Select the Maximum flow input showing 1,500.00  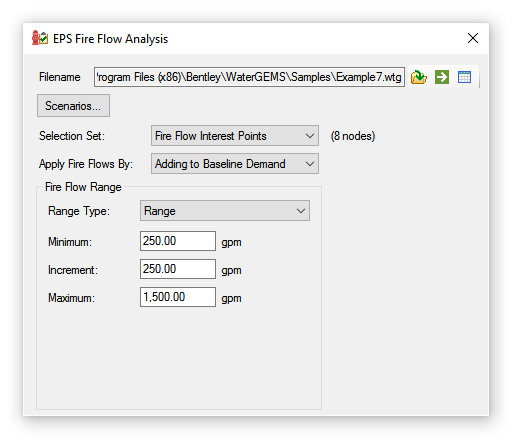point(178,297)
